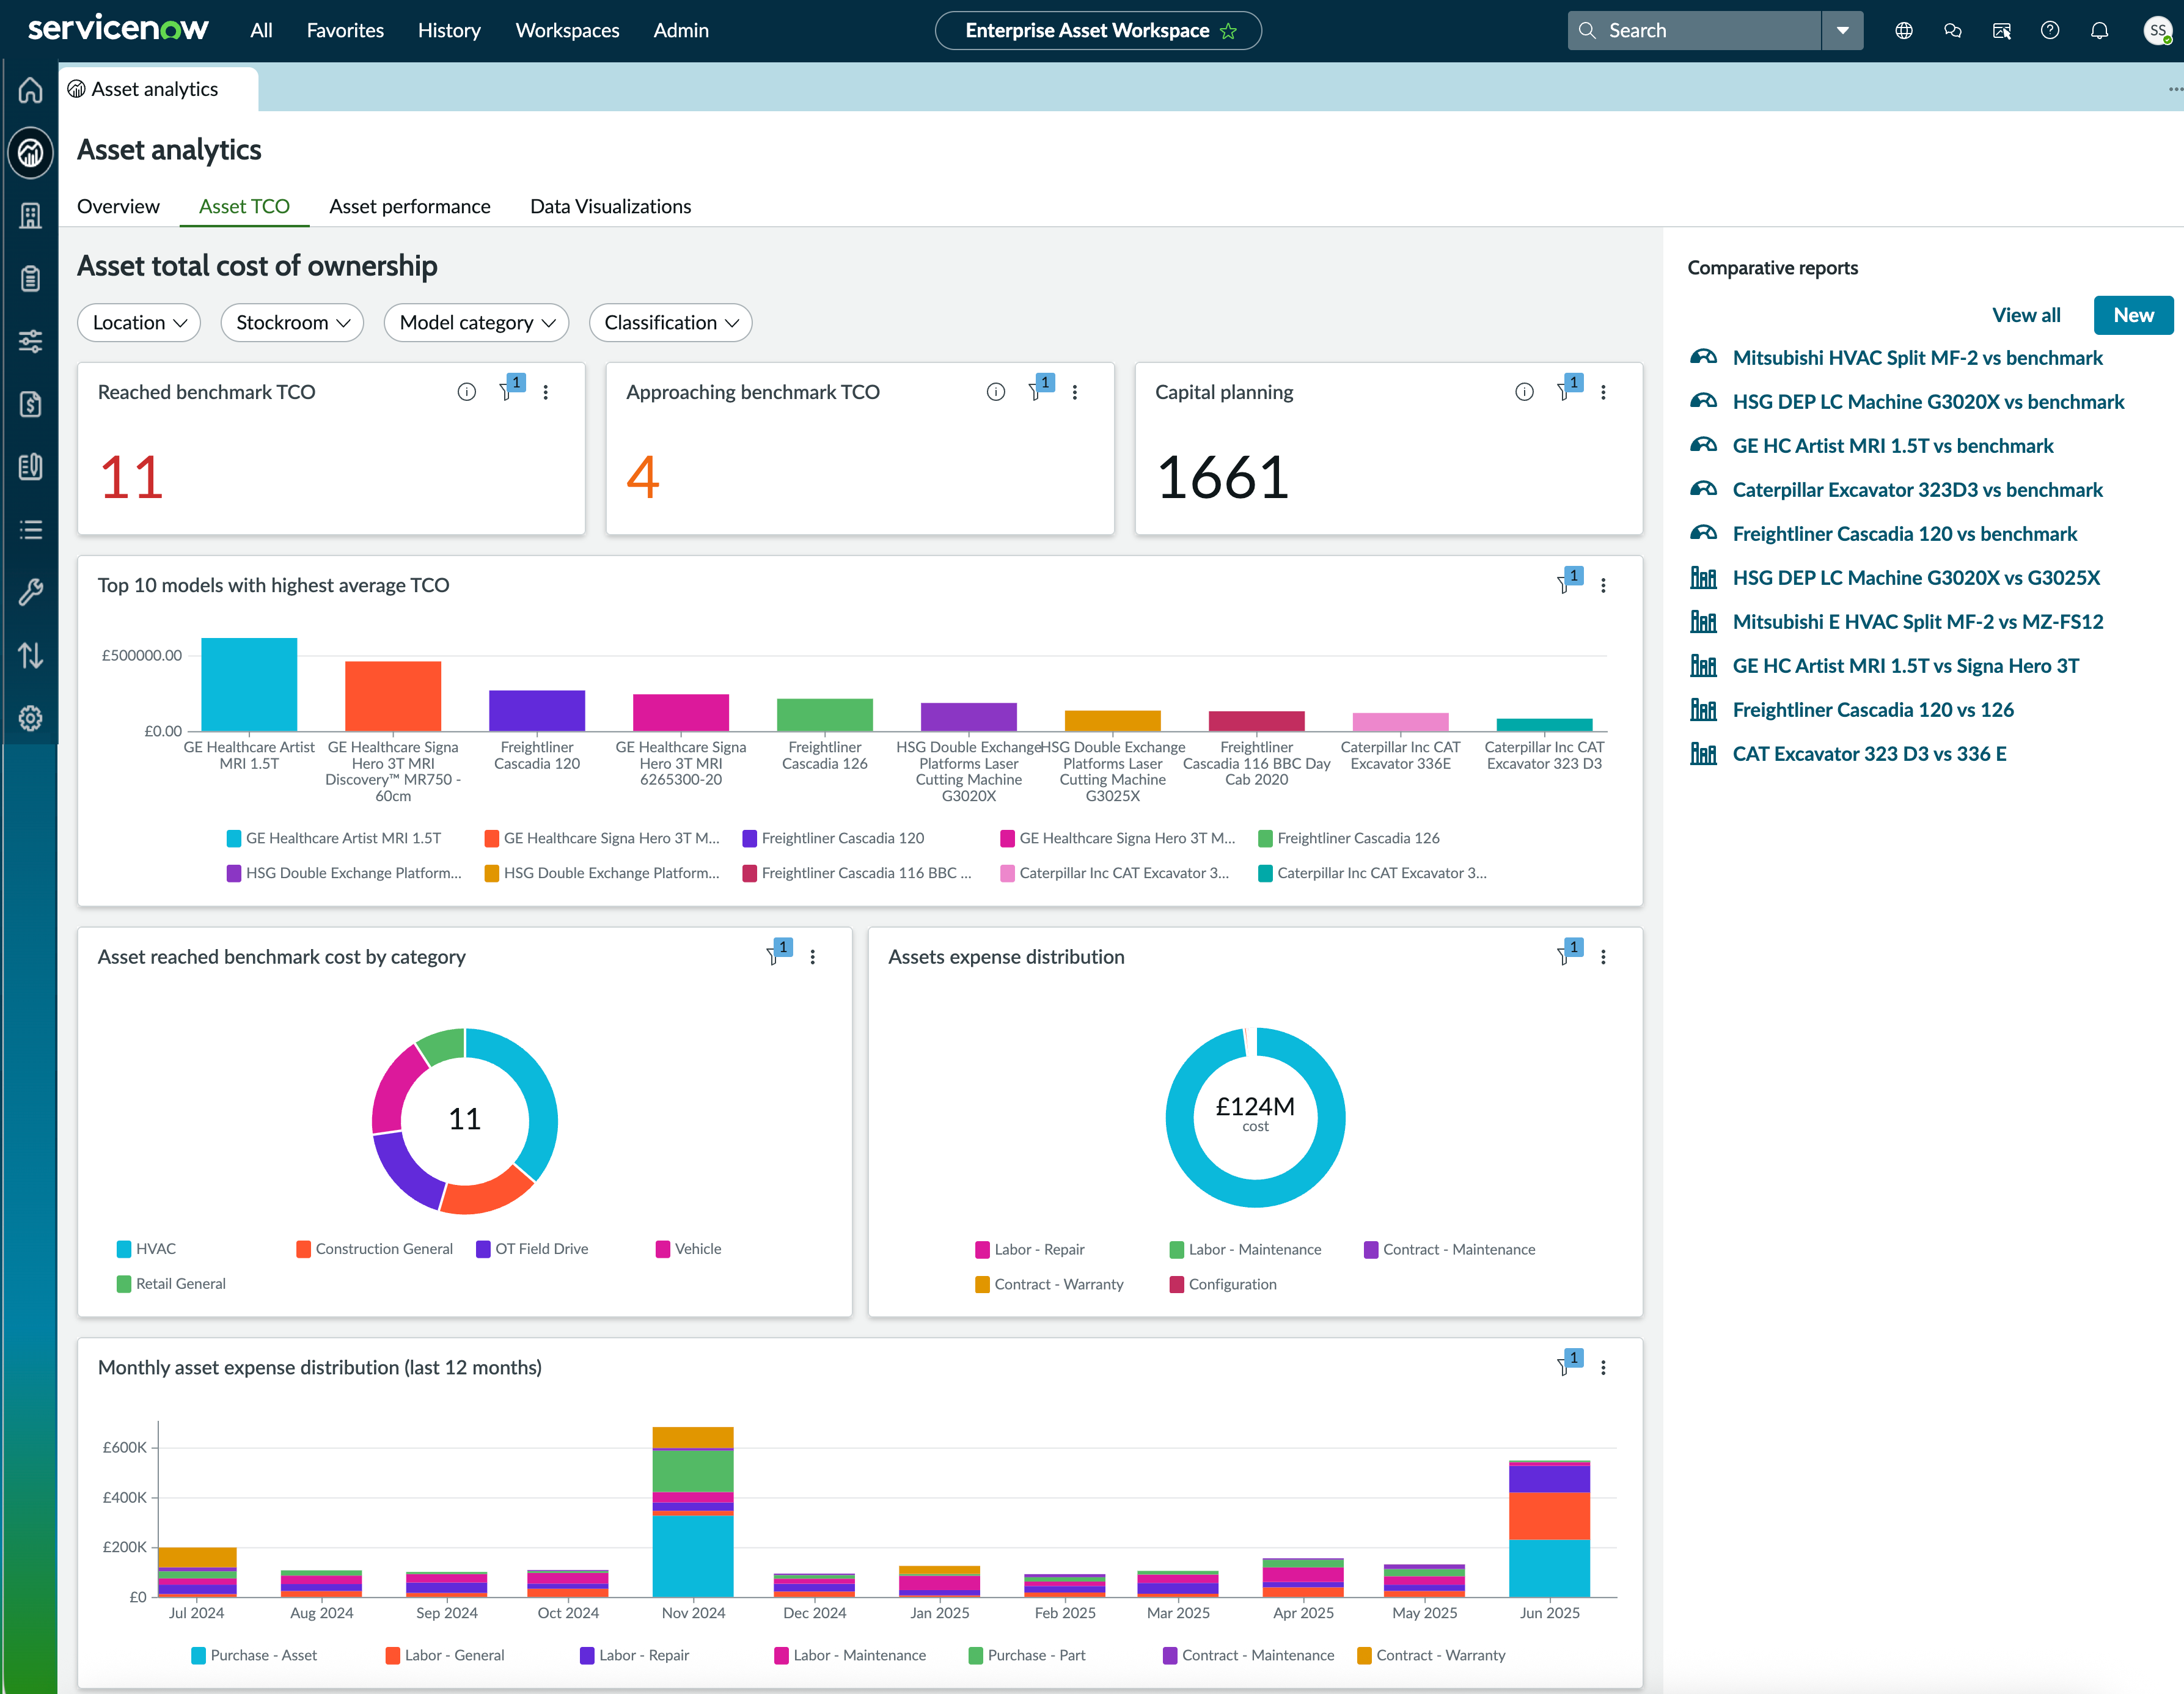2184x1694 pixels.
Task: Open the Workspaces menu
Action: (567, 31)
